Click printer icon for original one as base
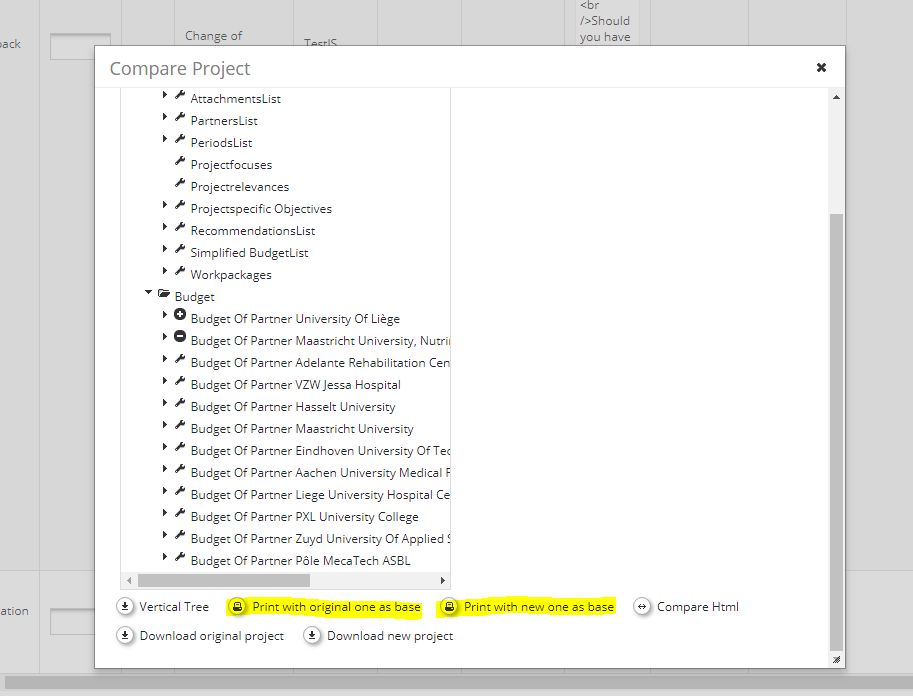The width and height of the screenshot is (913, 696). [238, 606]
